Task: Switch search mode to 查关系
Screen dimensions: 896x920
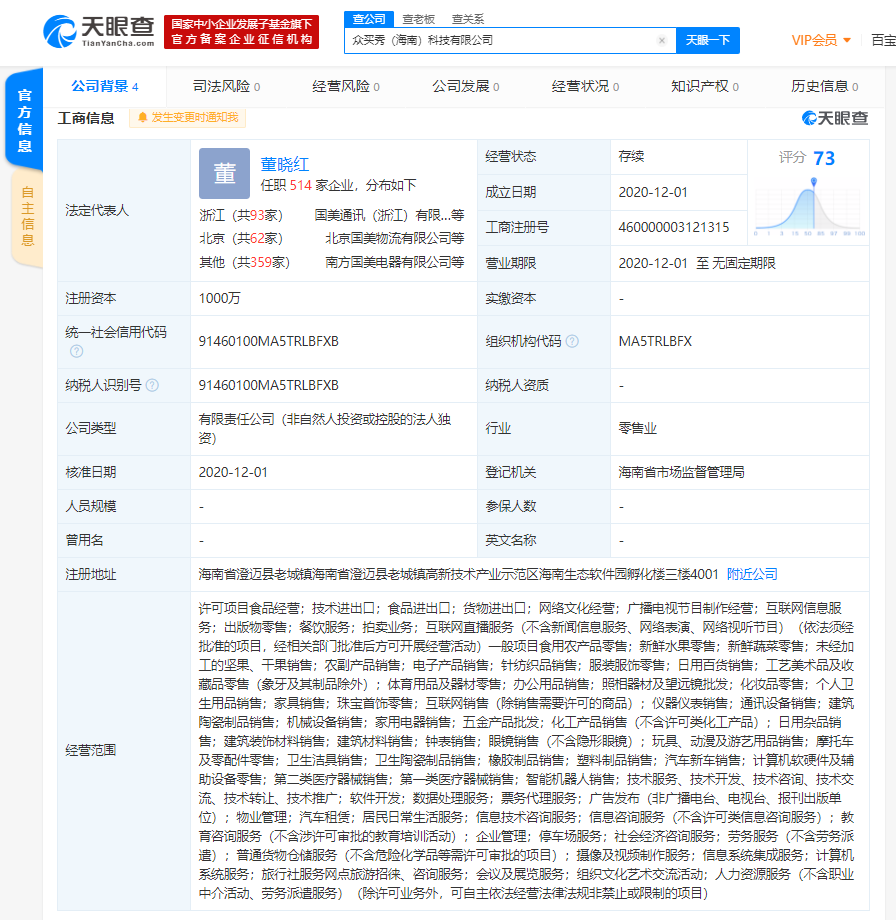Action: [x=467, y=18]
